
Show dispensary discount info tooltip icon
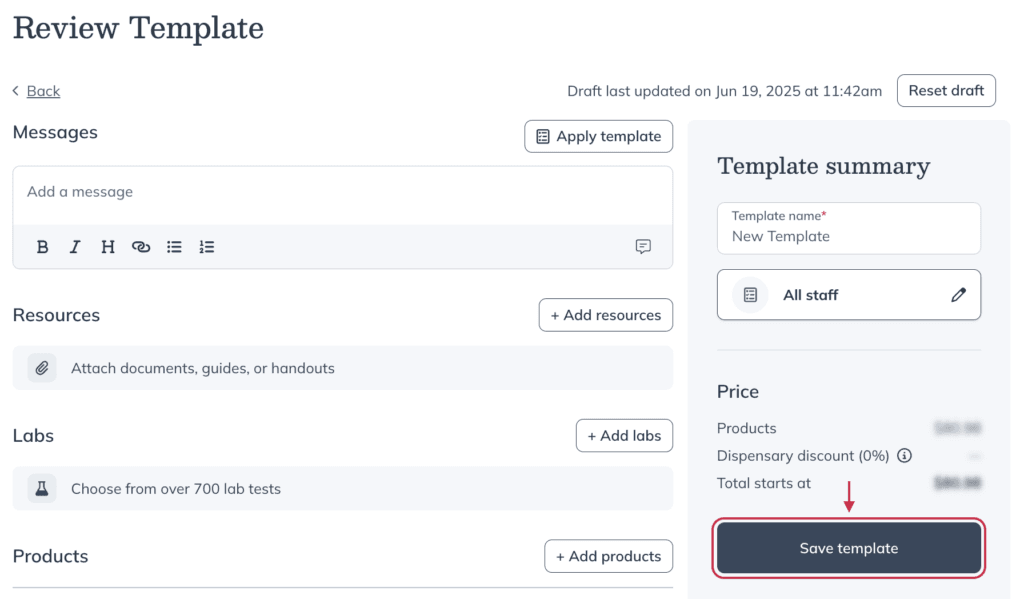pyautogui.click(x=904, y=455)
